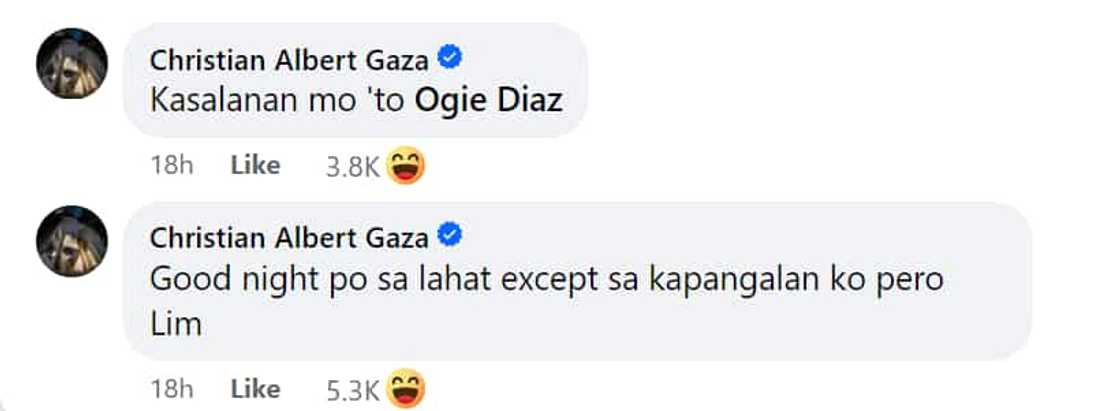Open profile picture beside the Good night comment
The height and width of the screenshot is (411, 1120).
click(x=72, y=241)
